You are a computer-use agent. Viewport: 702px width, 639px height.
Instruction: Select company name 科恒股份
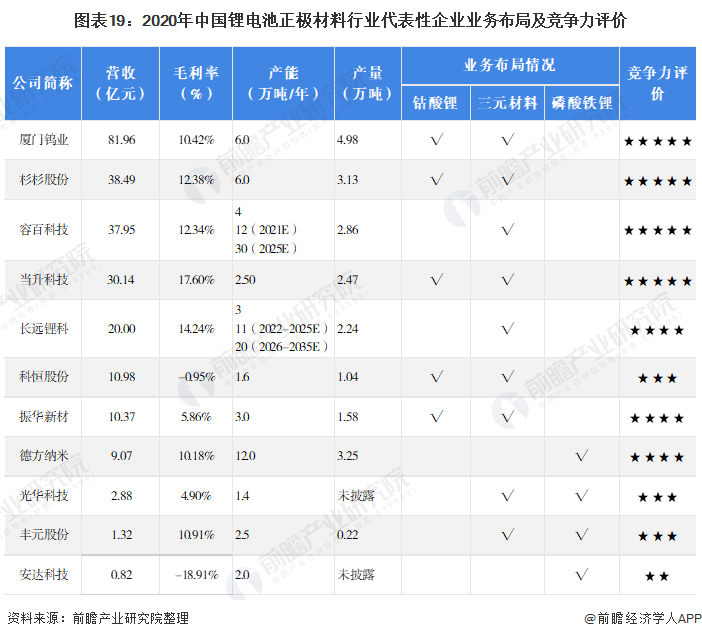coord(43,377)
